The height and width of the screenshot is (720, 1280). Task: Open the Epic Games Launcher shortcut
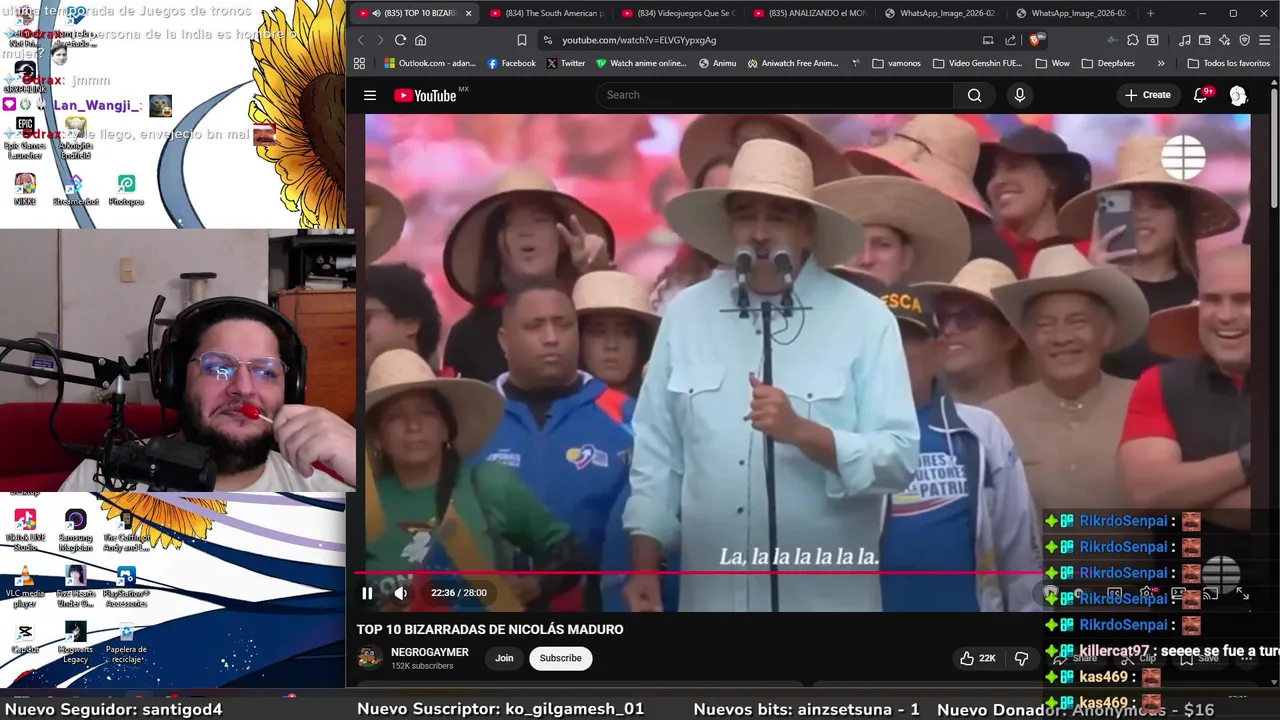pos(25,138)
